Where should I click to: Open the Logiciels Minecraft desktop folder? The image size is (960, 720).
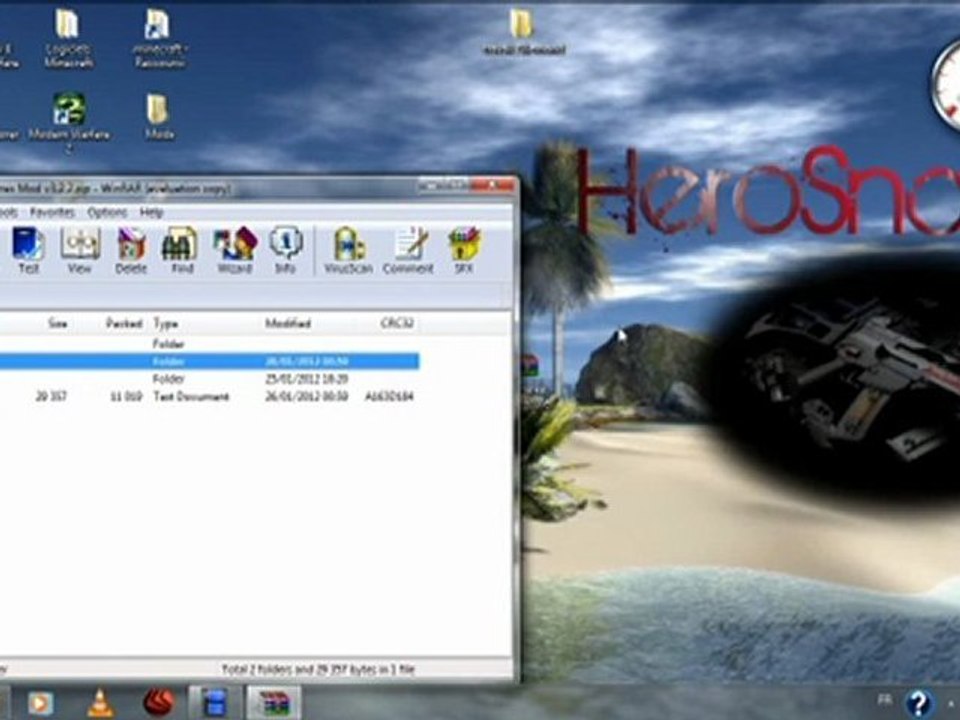[x=68, y=38]
